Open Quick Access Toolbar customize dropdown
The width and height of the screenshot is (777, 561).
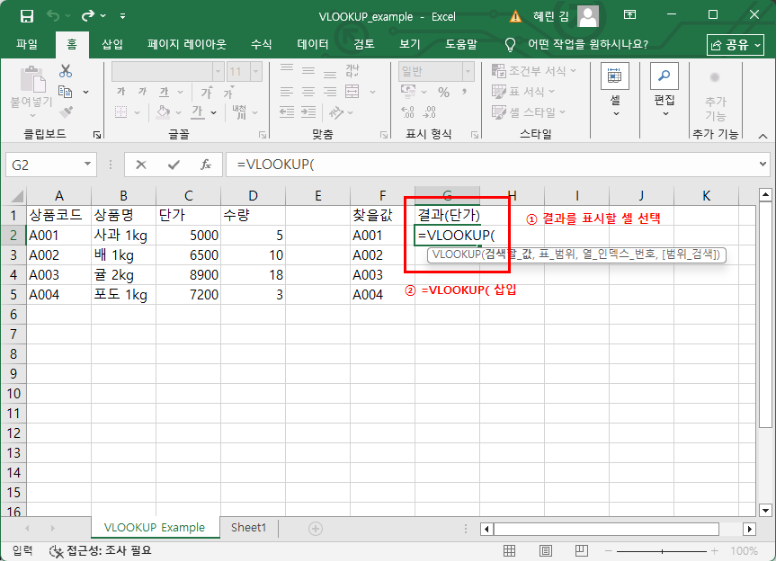(122, 17)
